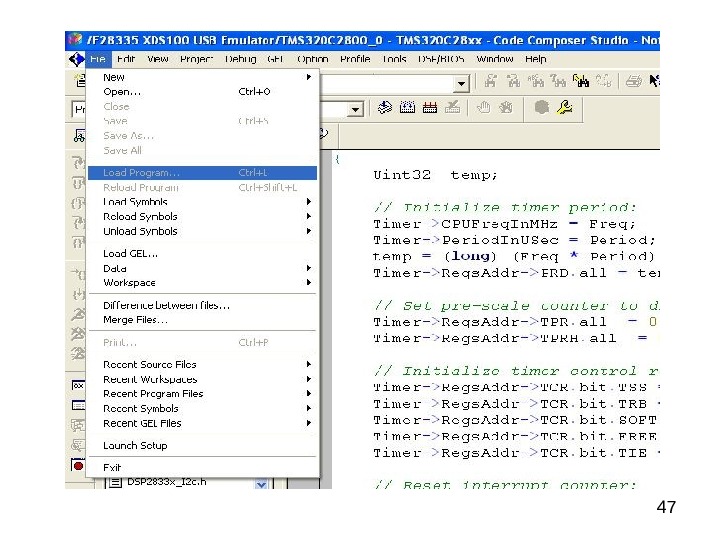Click the red circle icon in left sidebar
The width and height of the screenshot is (720, 540).
tap(78, 465)
